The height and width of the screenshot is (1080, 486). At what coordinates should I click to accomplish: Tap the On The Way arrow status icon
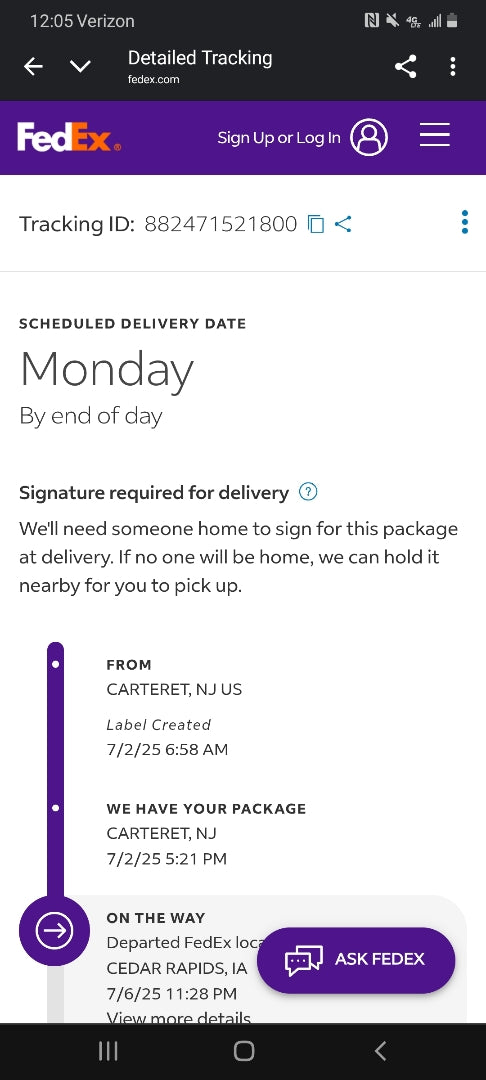click(x=54, y=931)
